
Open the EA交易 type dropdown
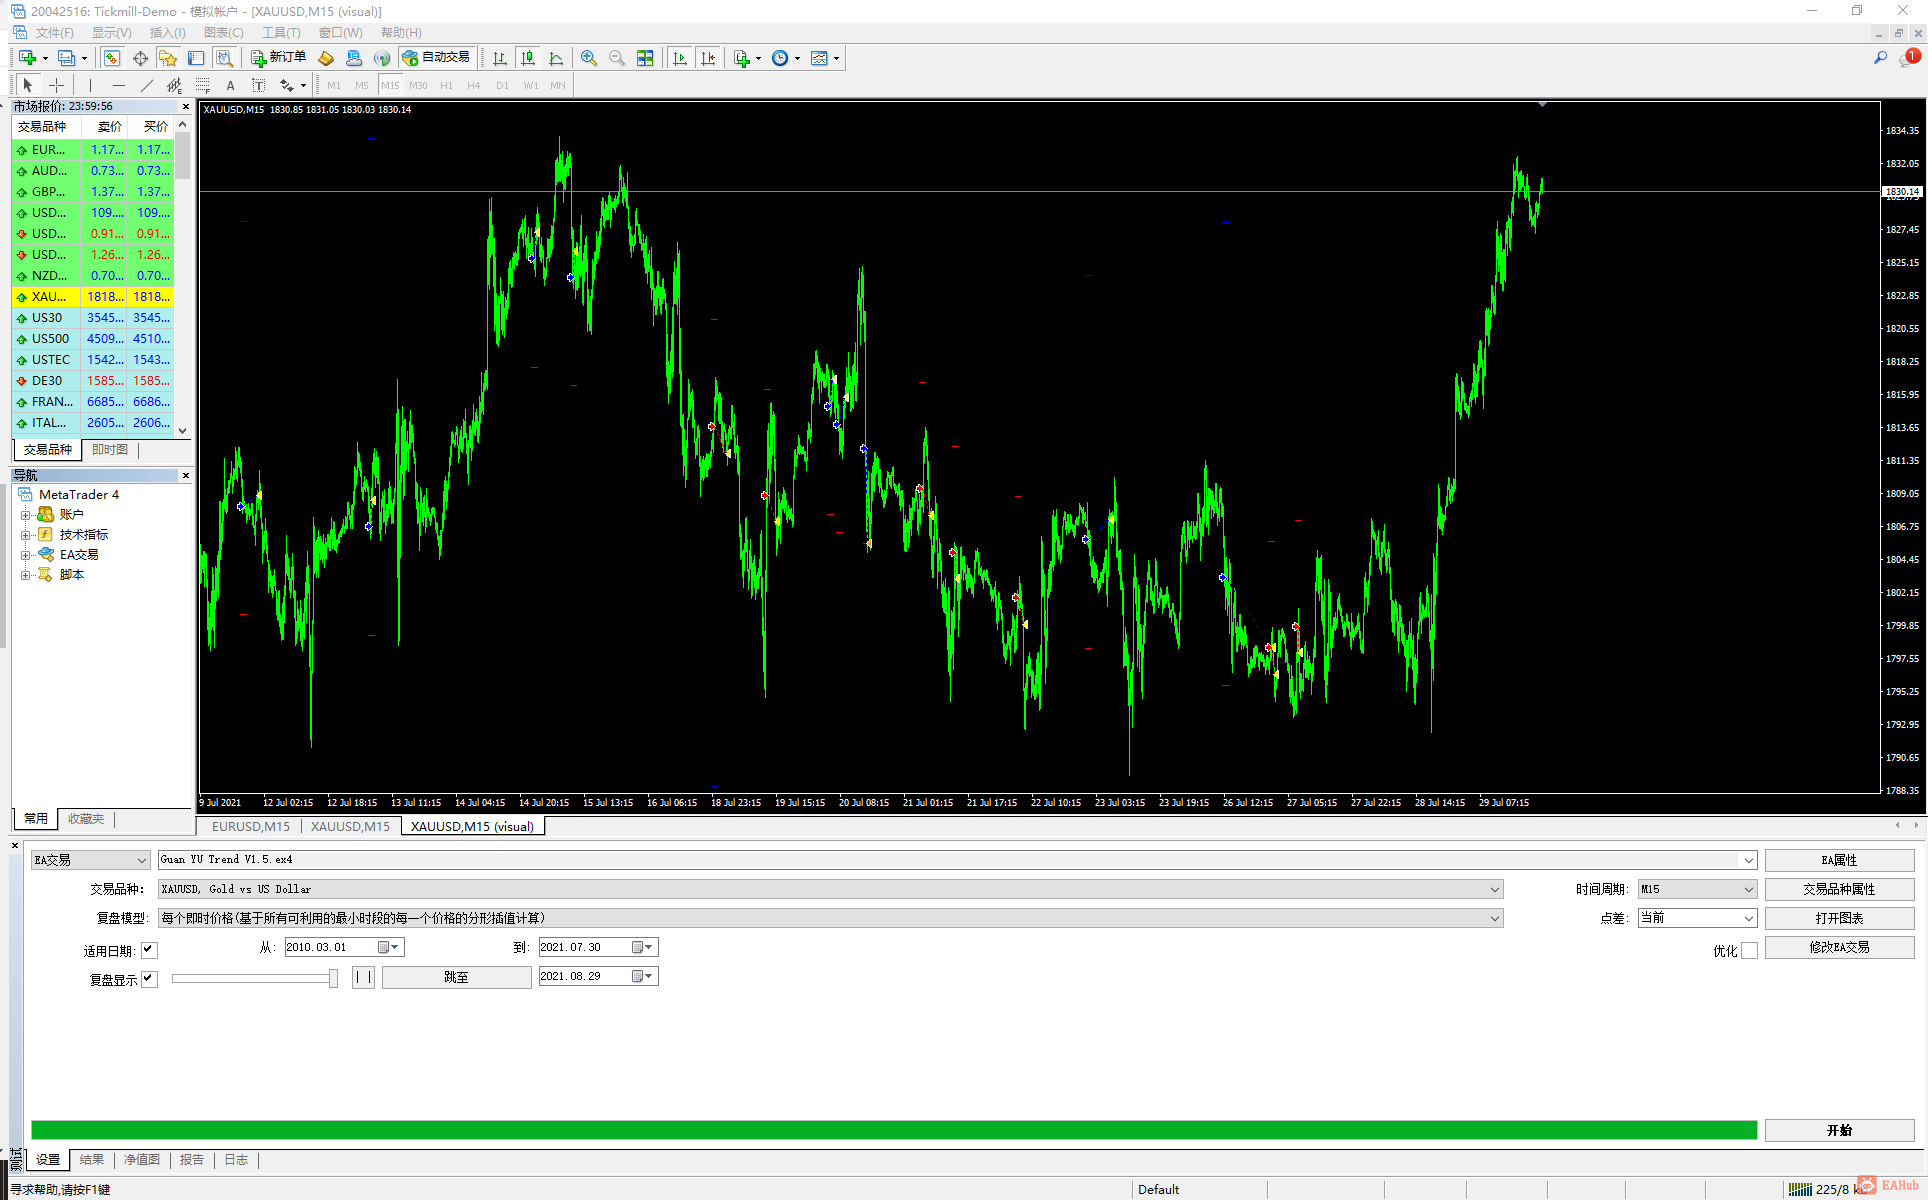pos(90,860)
